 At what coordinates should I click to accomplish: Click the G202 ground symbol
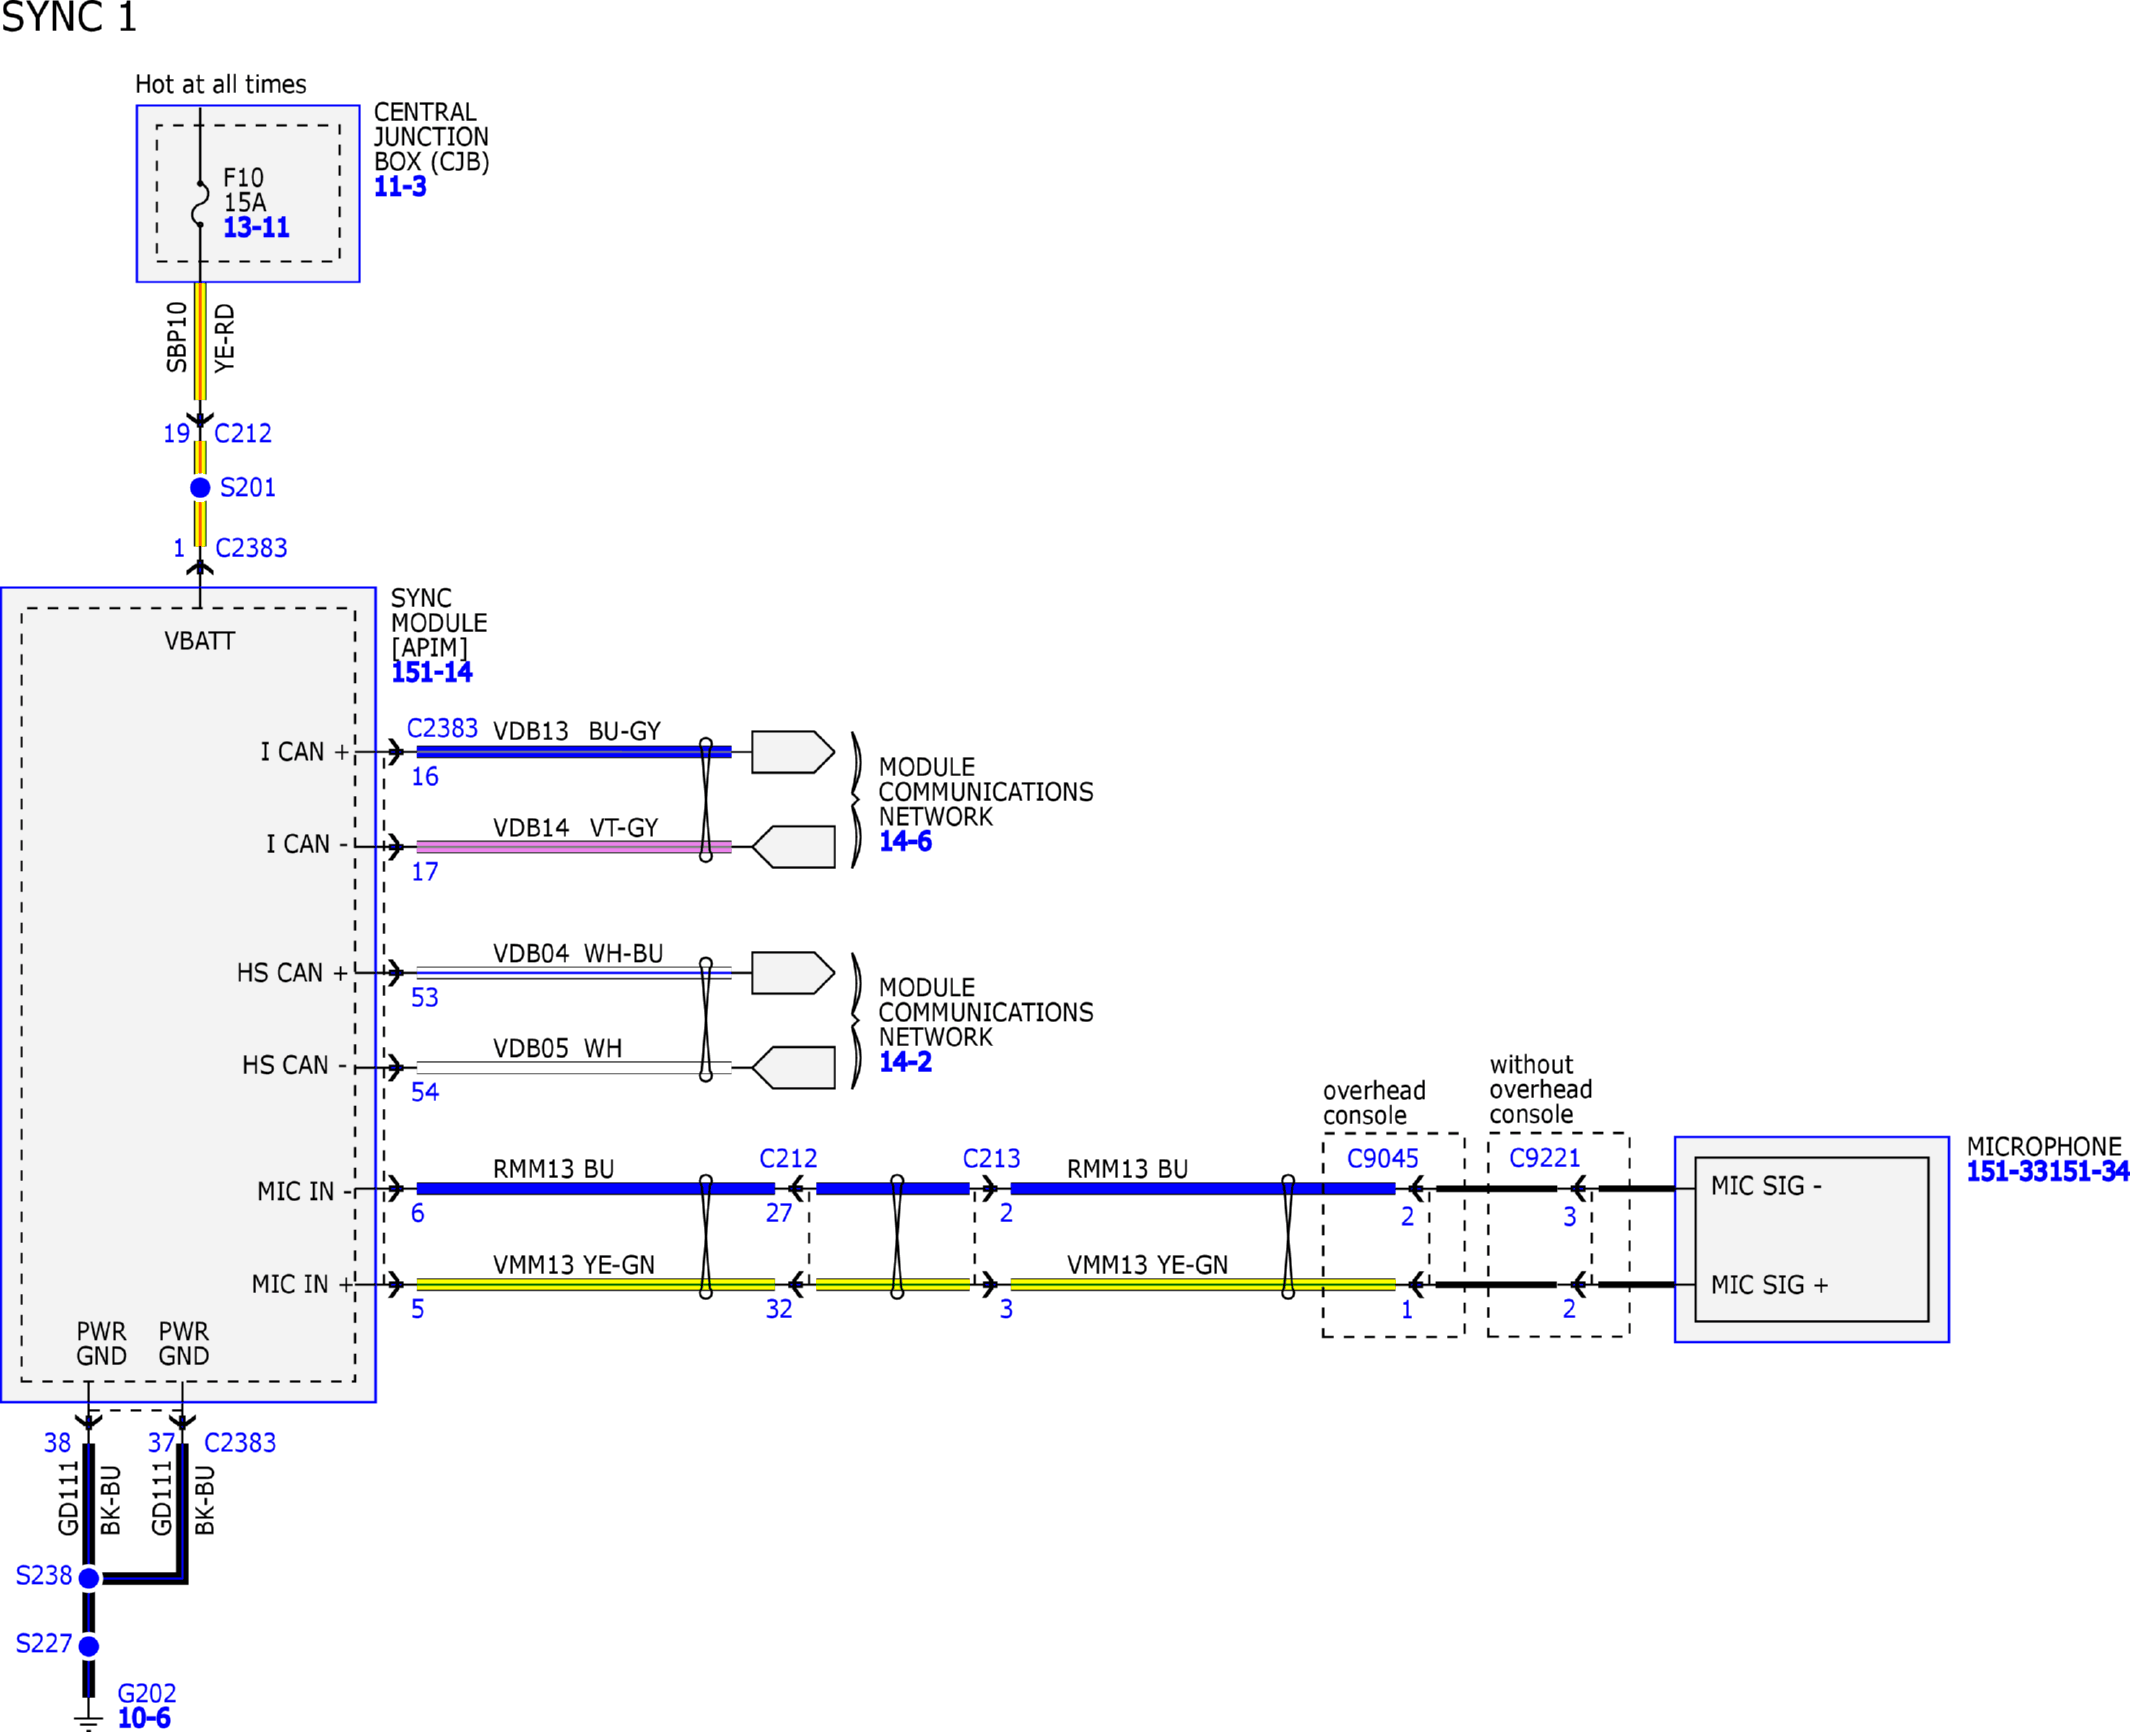coord(89,1721)
